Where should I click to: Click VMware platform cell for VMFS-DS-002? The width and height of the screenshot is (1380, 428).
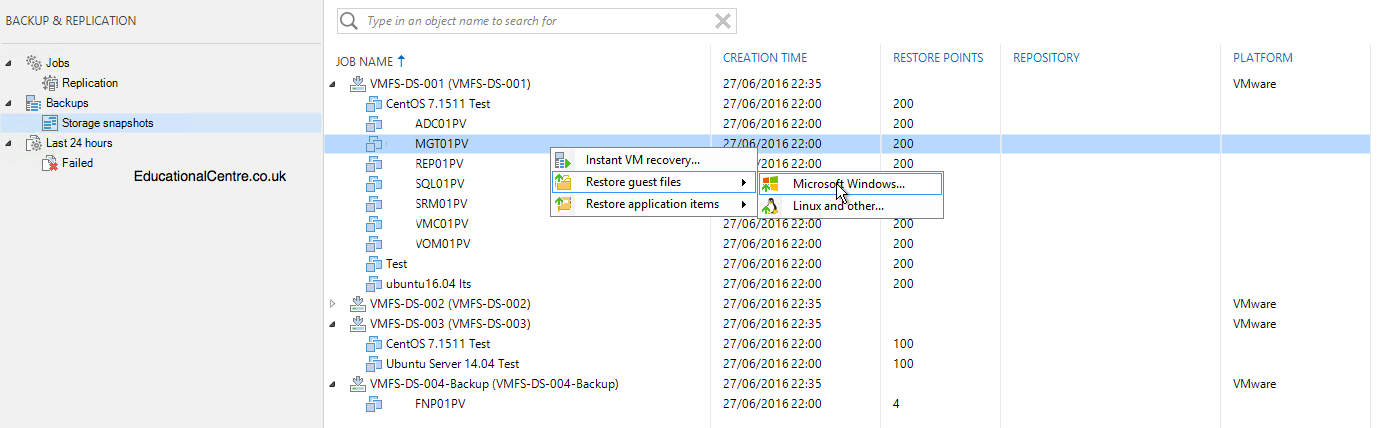(1254, 304)
